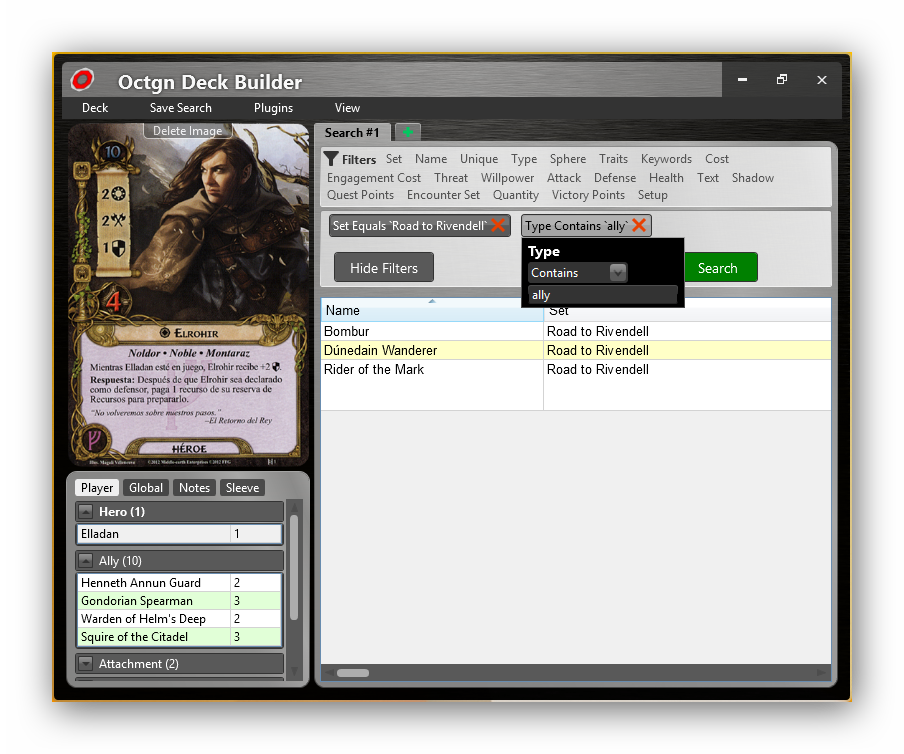Add a Victory Points filter
This screenshot has width=904, height=754.
588,195
